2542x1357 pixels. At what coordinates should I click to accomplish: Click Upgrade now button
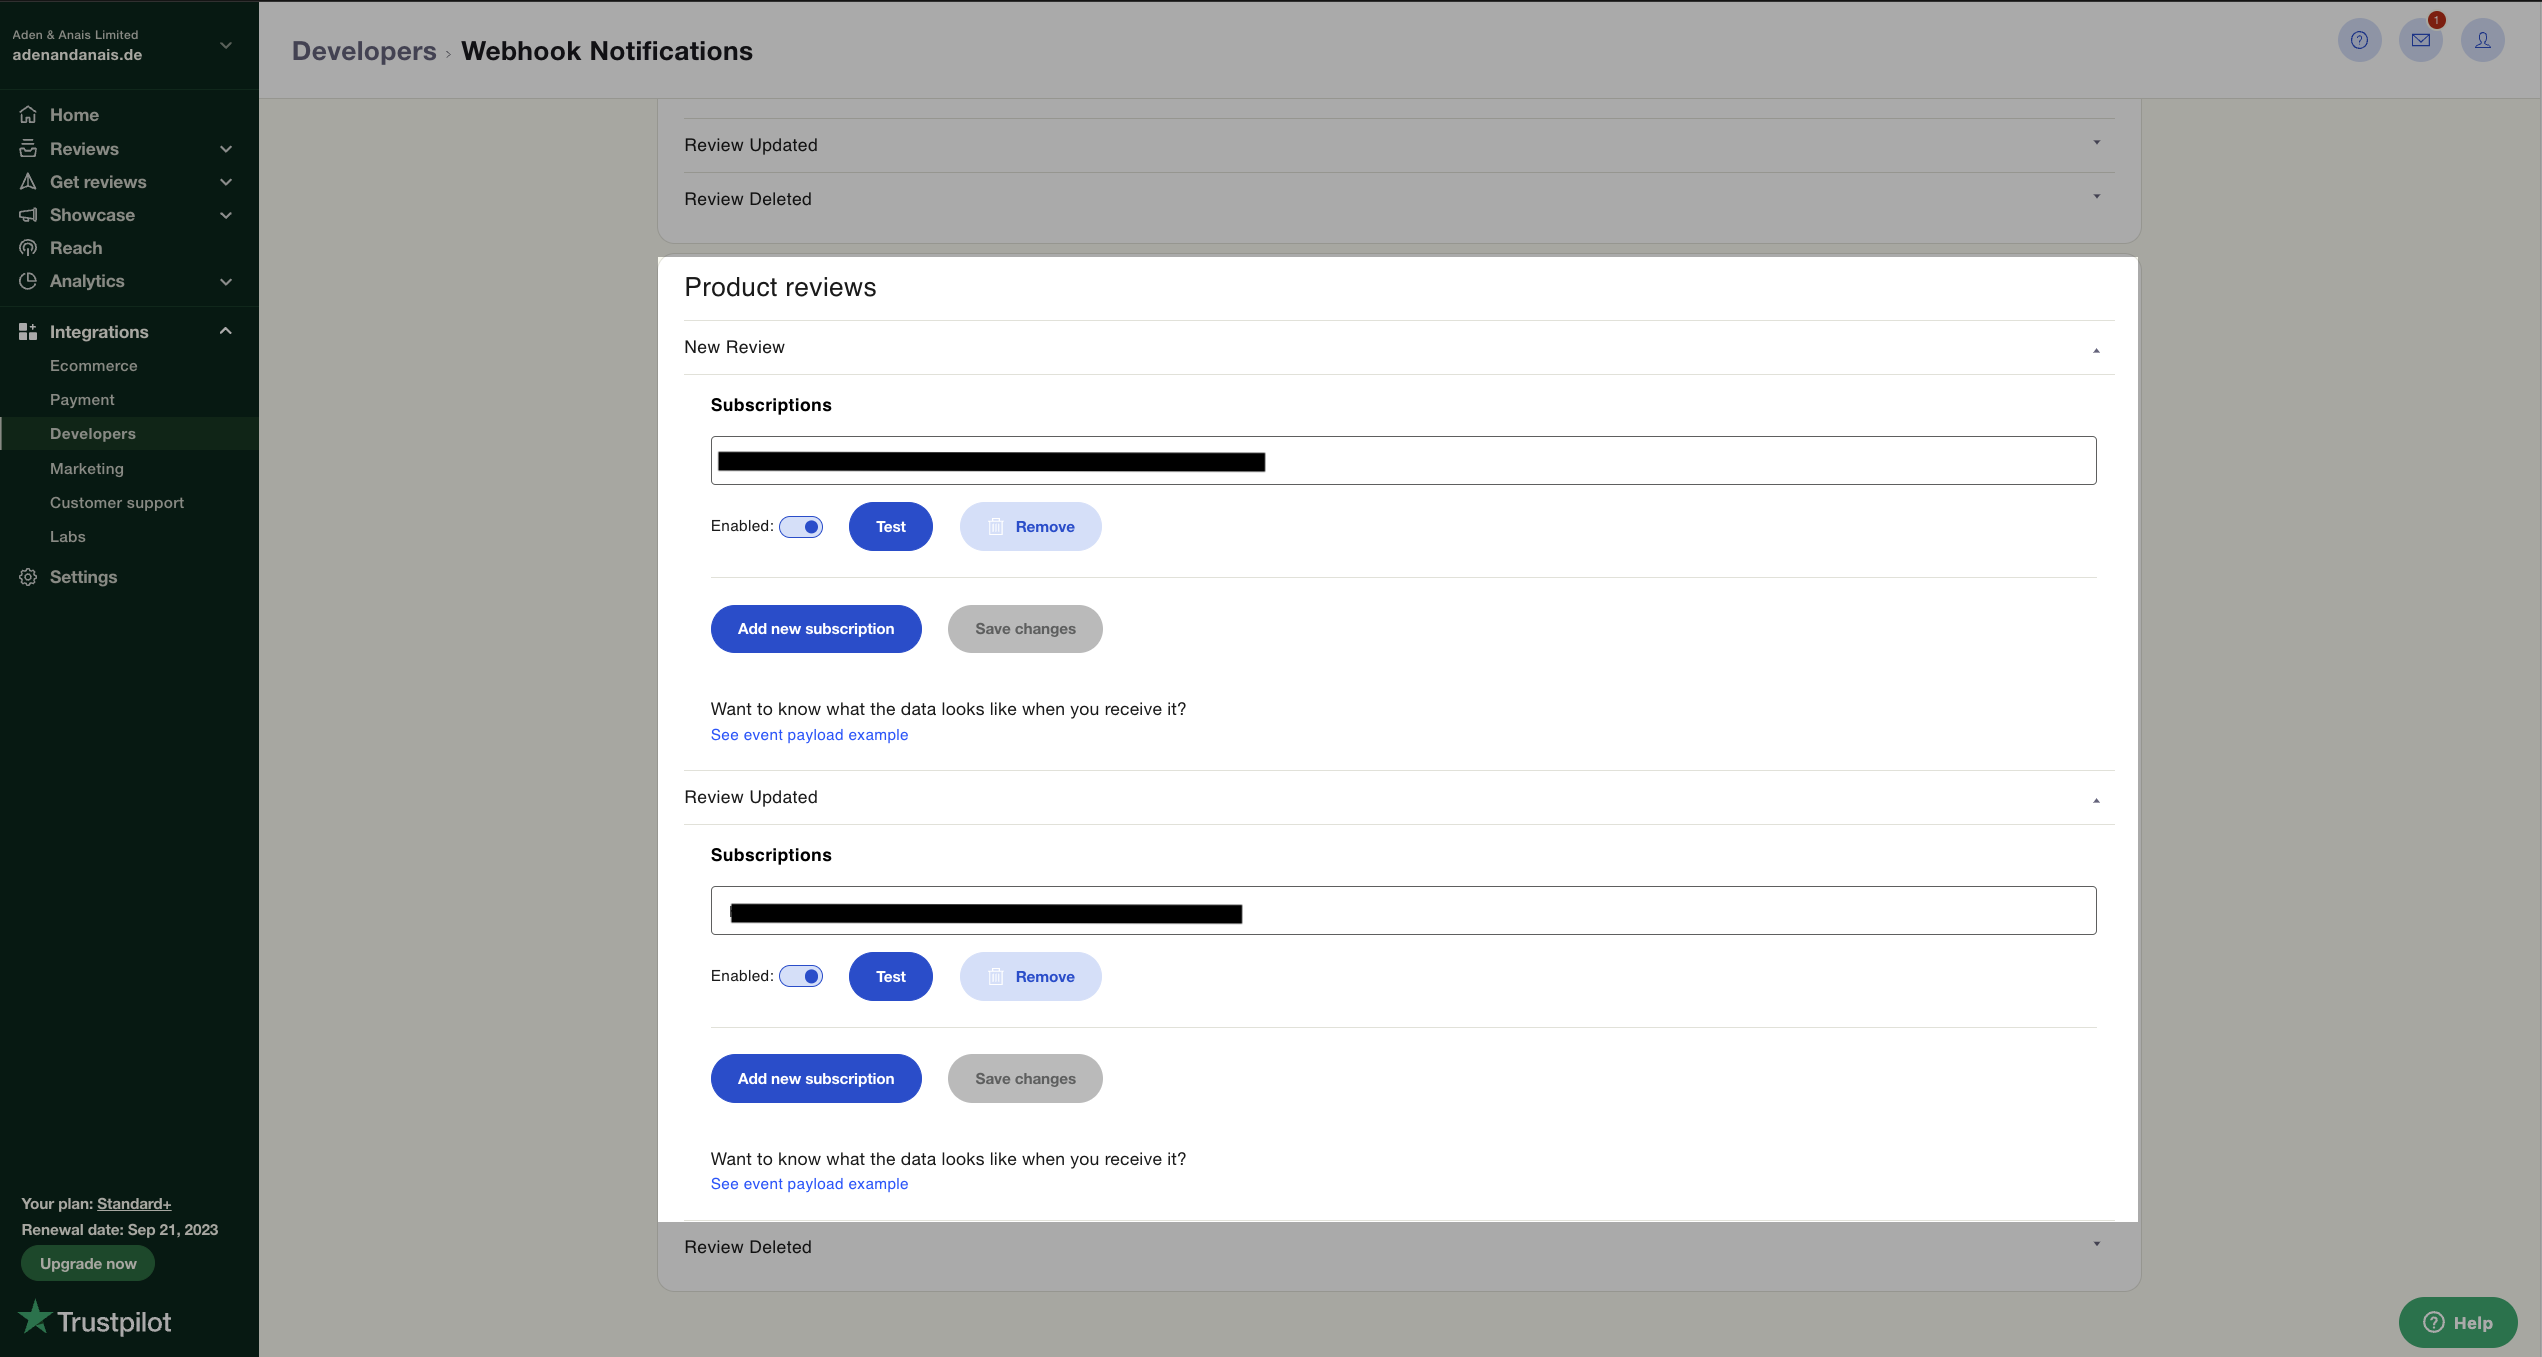pos(88,1264)
